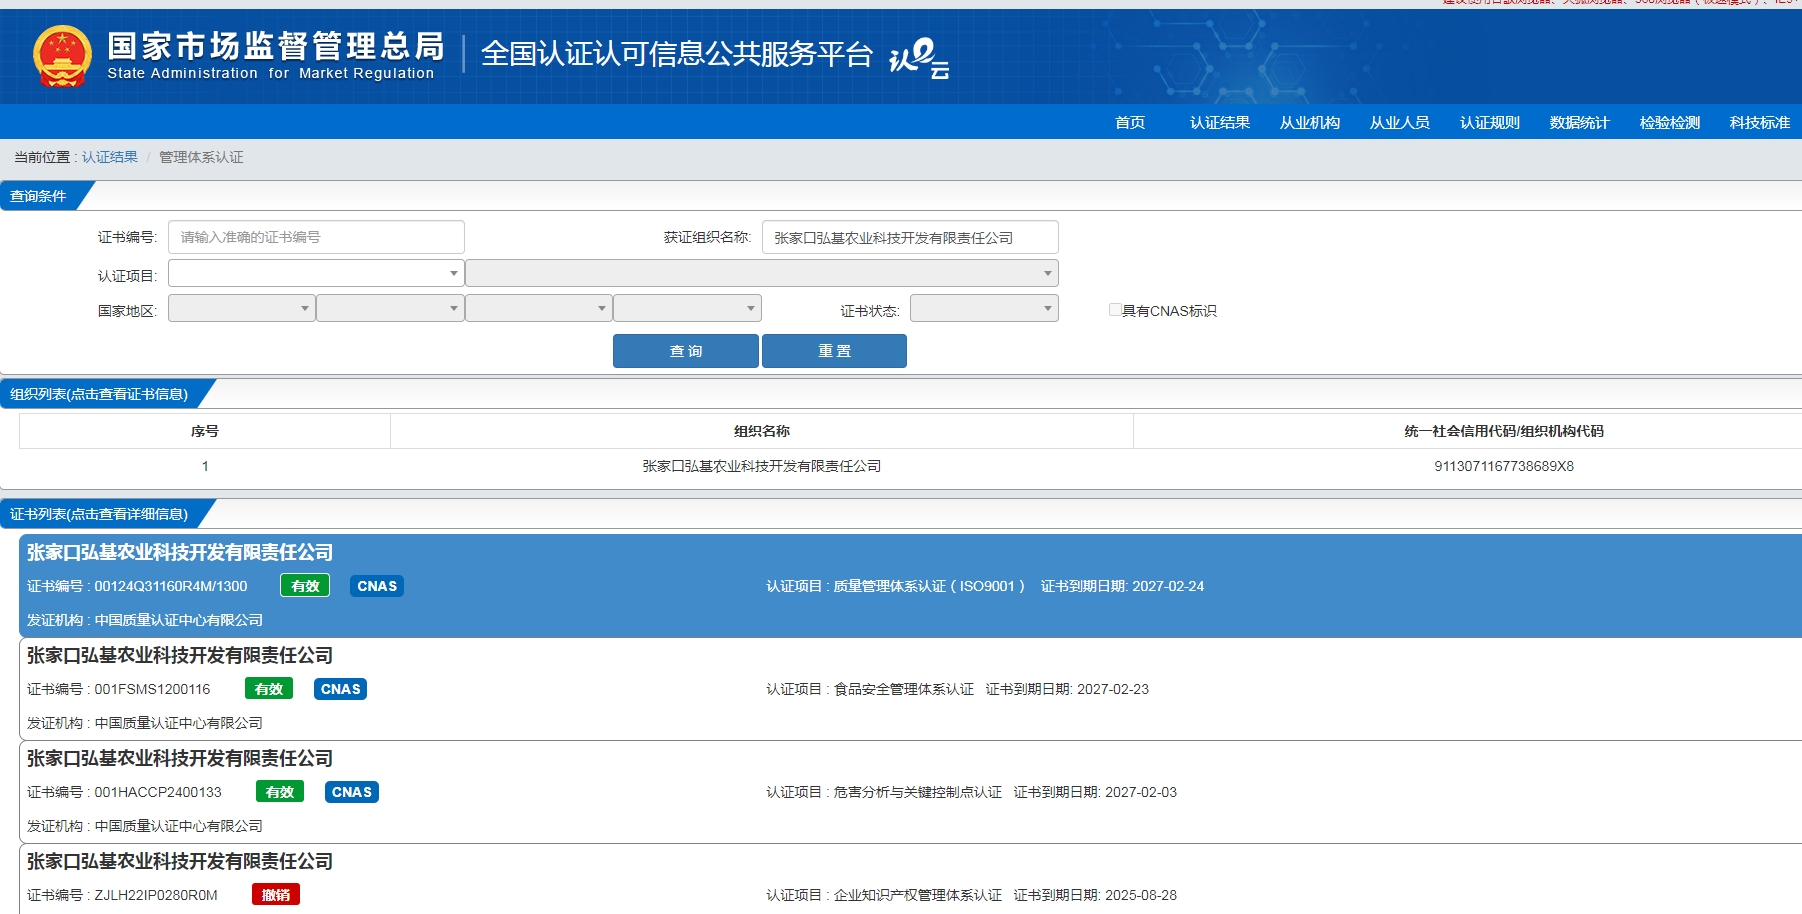1802x914 pixels.
Task: Click 危害分析与关键控制点认证 certification text
Action: [x=918, y=792]
